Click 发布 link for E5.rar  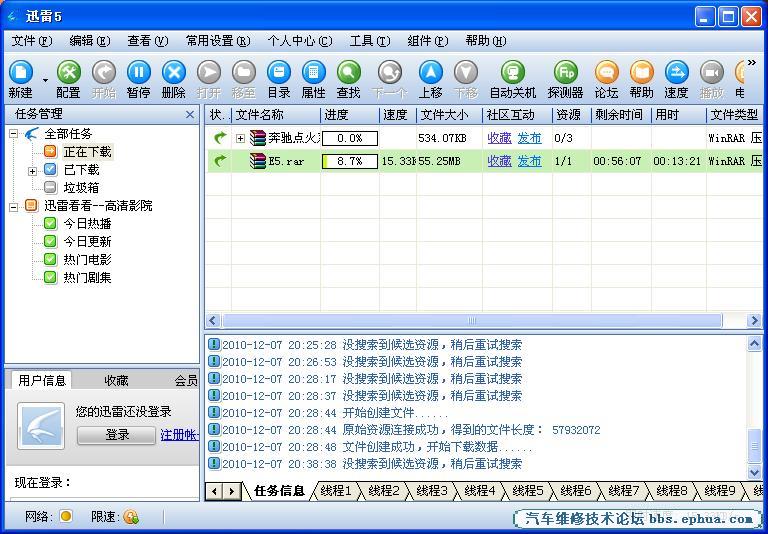click(x=529, y=161)
